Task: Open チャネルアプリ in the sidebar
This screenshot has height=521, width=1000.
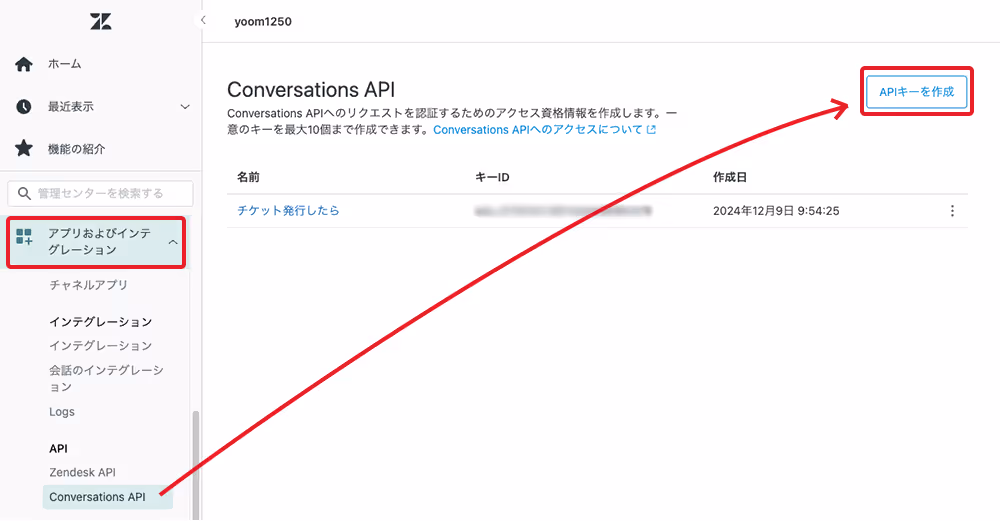Action: (89, 285)
